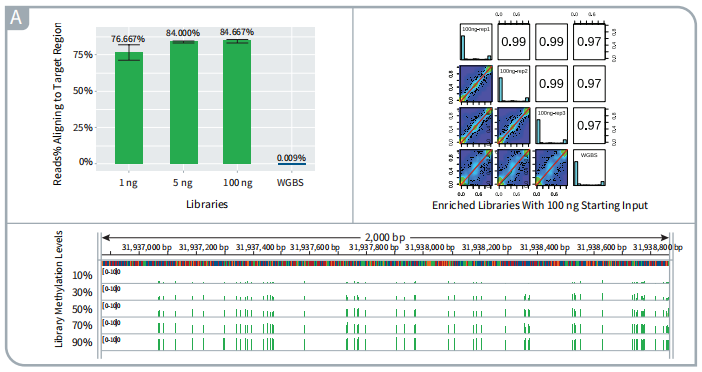The height and width of the screenshot is (372, 702).
Task: Click the 31,937,800 bp coordinate label
Action: pyautogui.click(x=374, y=248)
